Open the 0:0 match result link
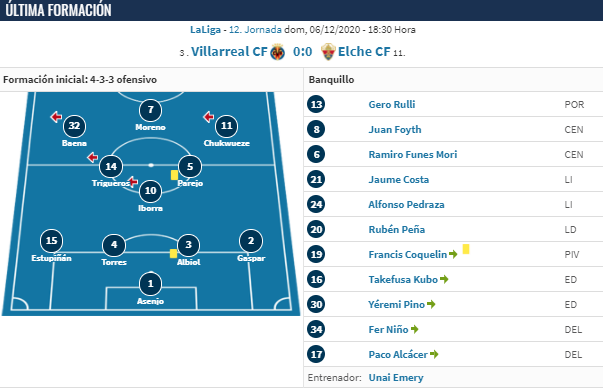 pos(303,52)
